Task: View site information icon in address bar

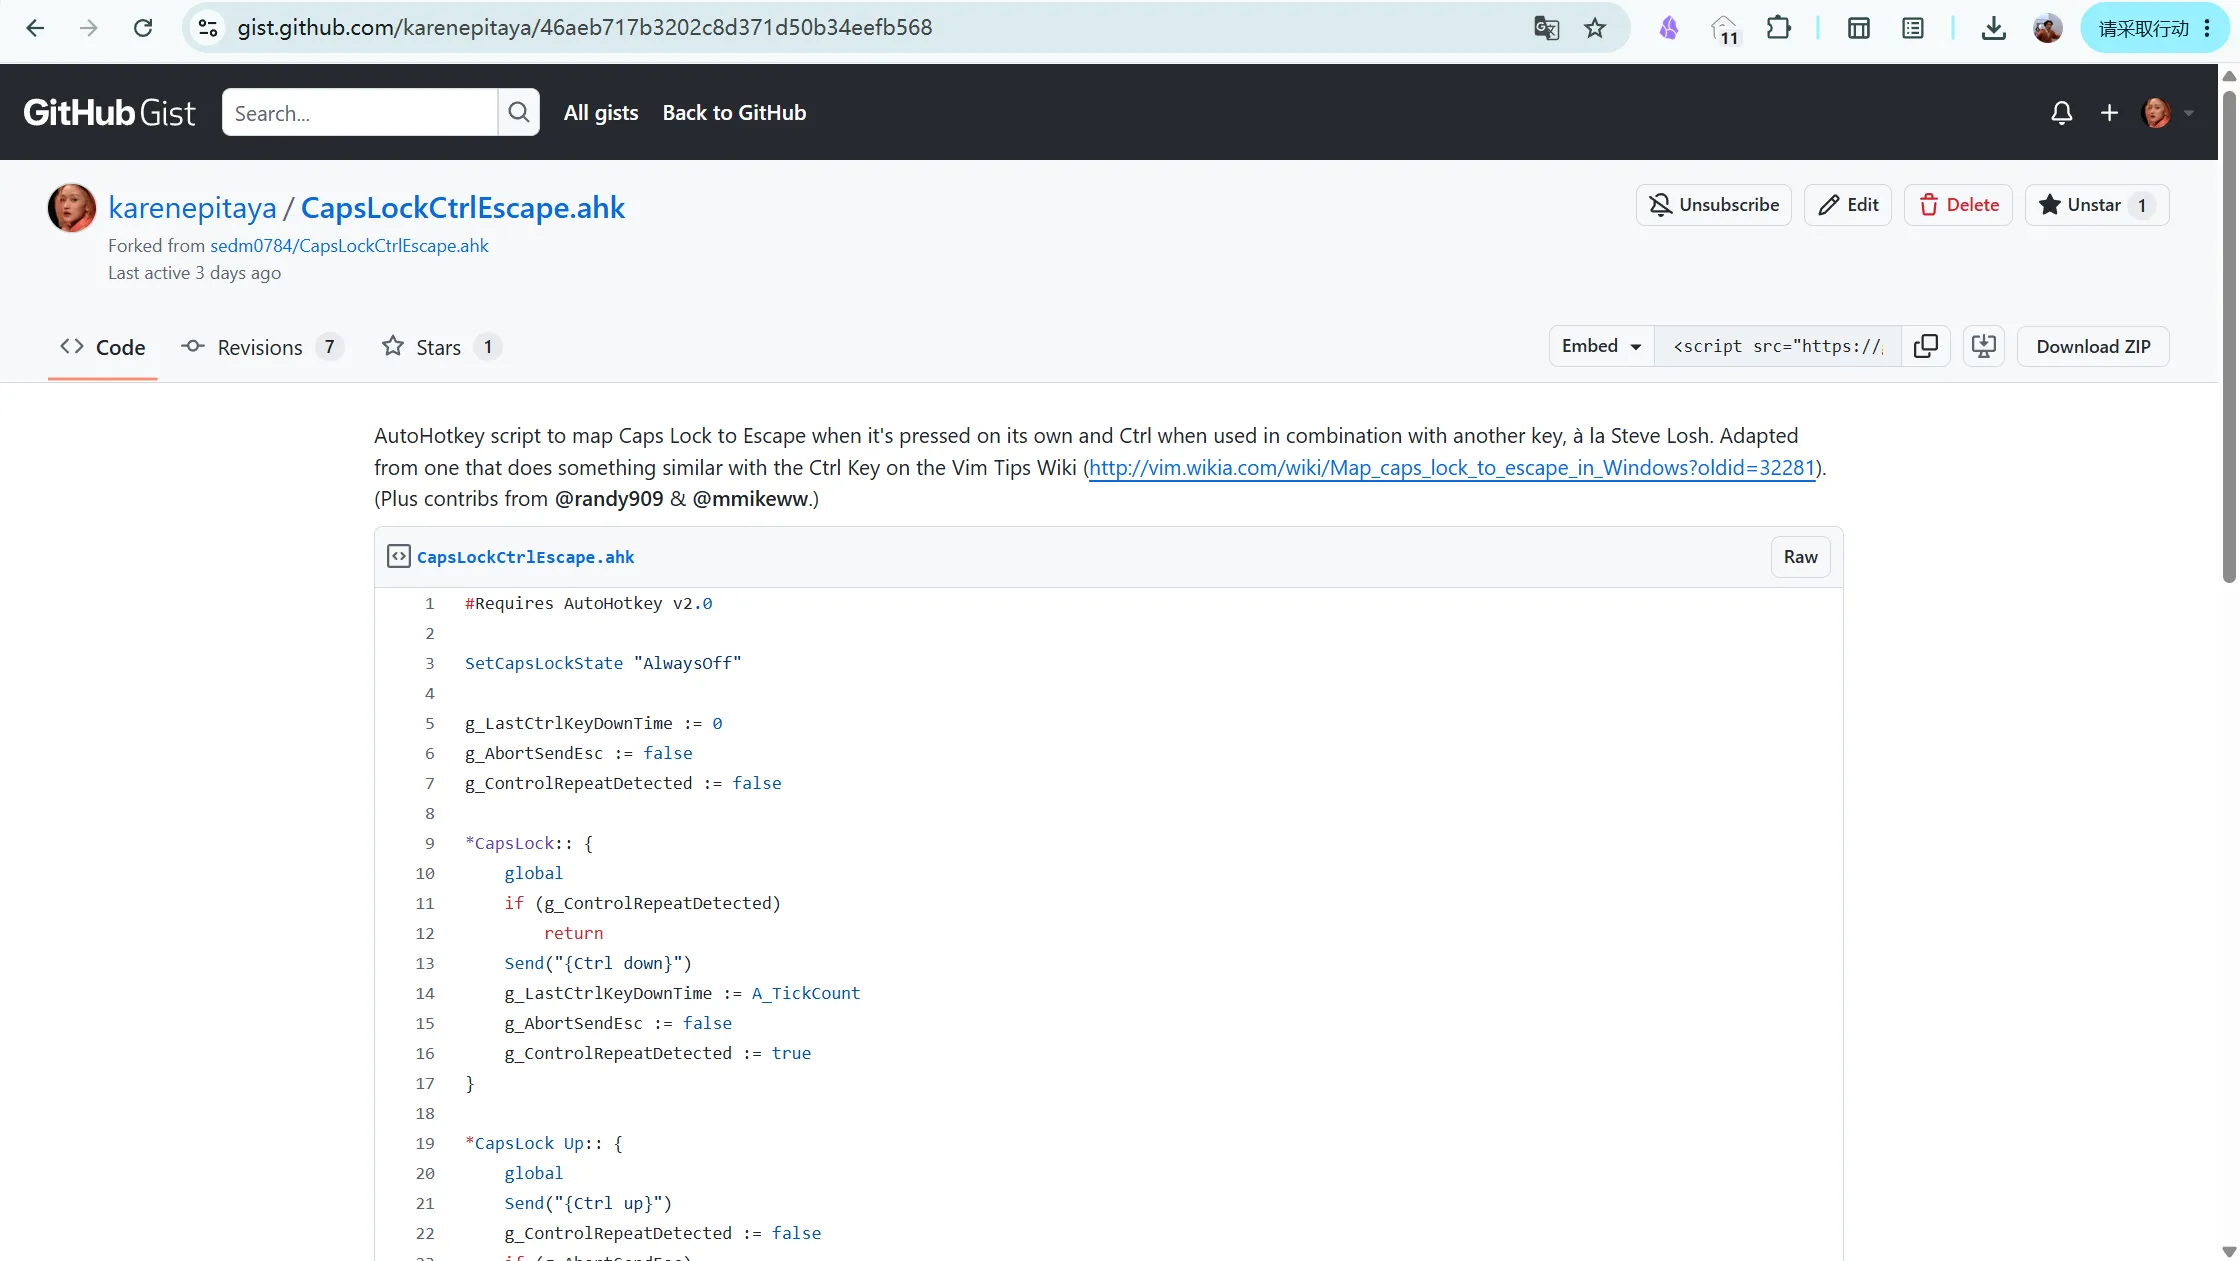Action: pos(208,28)
